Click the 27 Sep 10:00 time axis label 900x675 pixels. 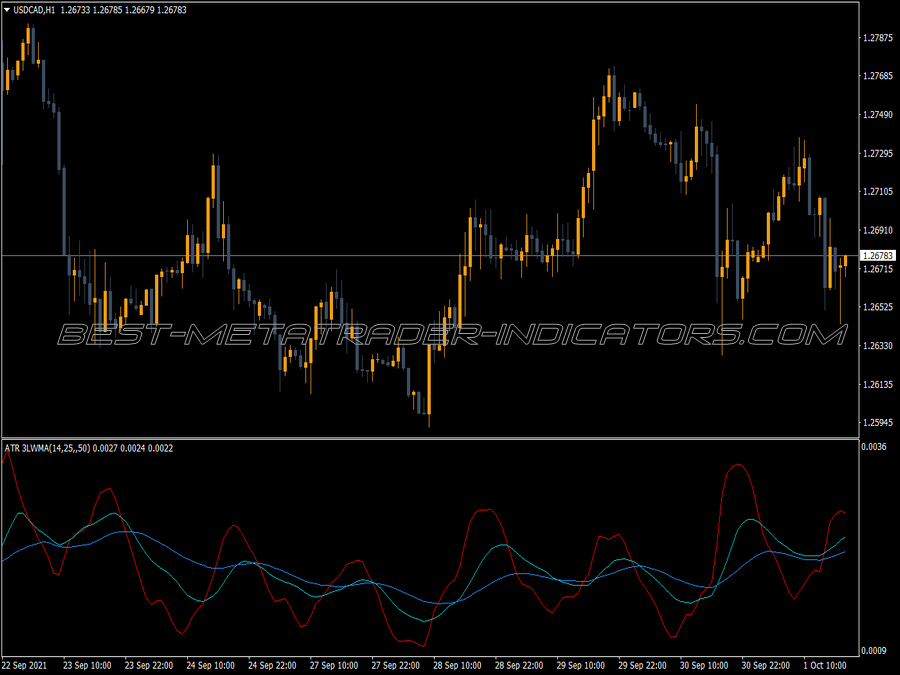333,665
